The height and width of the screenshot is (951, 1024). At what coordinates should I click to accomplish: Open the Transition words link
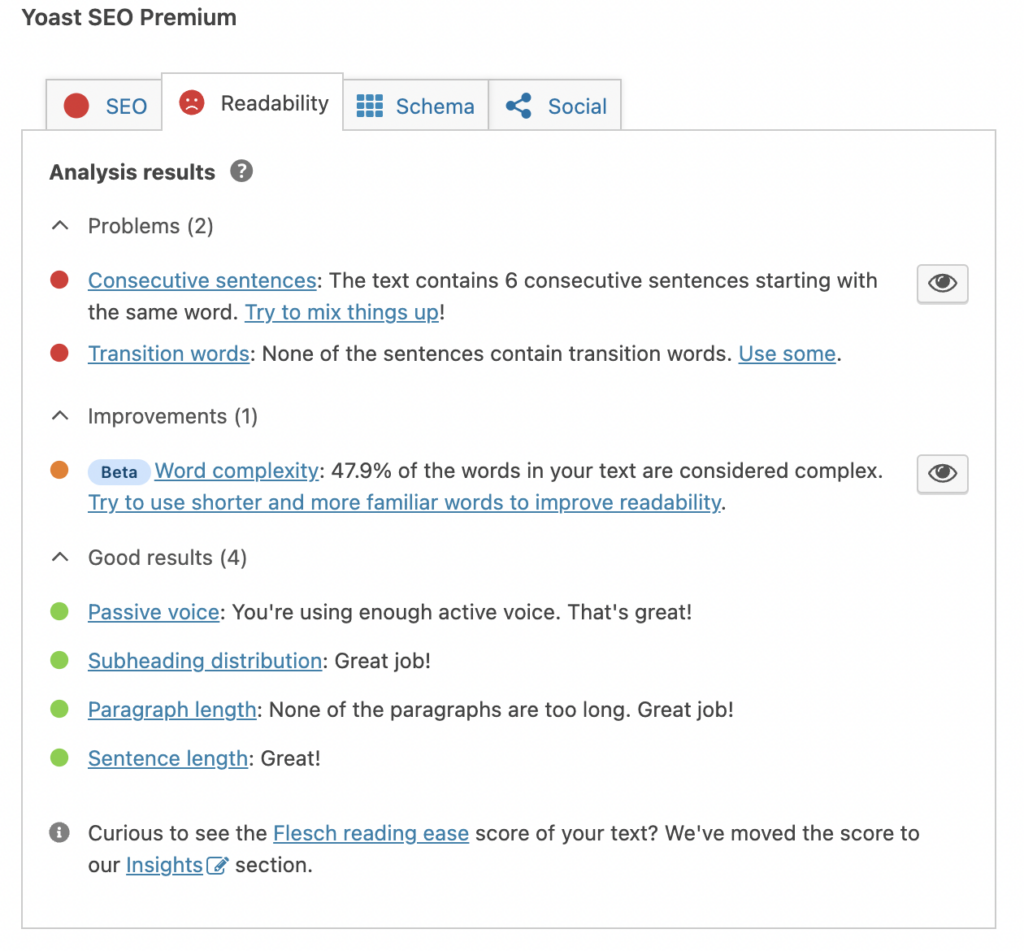tap(169, 353)
